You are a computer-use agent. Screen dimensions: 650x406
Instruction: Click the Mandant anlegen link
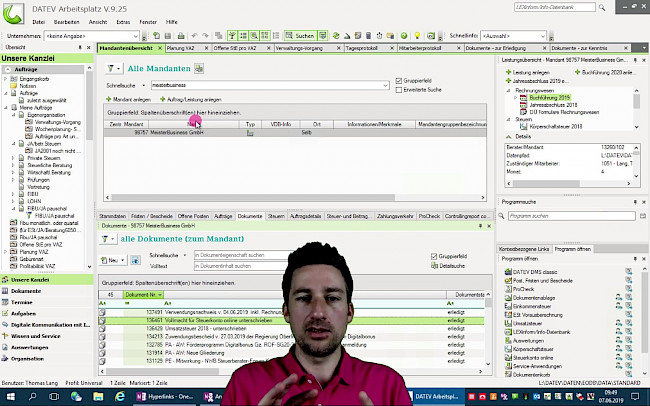coord(126,100)
